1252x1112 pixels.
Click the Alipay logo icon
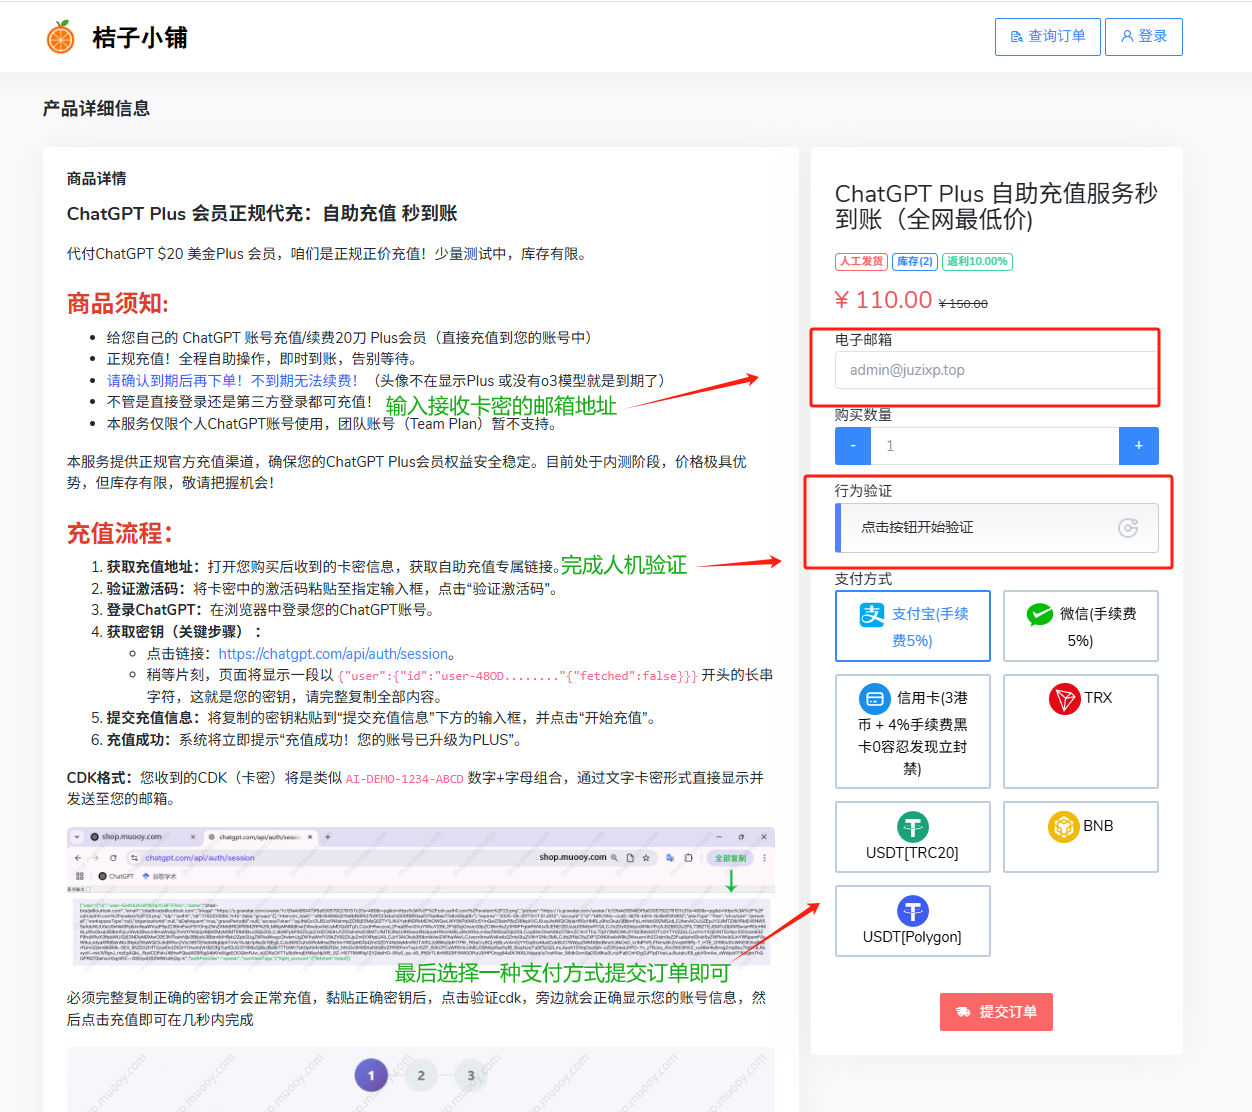pos(872,614)
